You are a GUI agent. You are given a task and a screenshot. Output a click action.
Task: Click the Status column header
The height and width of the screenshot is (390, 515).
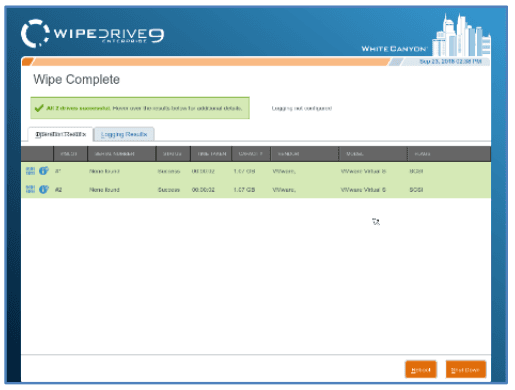[173, 154]
